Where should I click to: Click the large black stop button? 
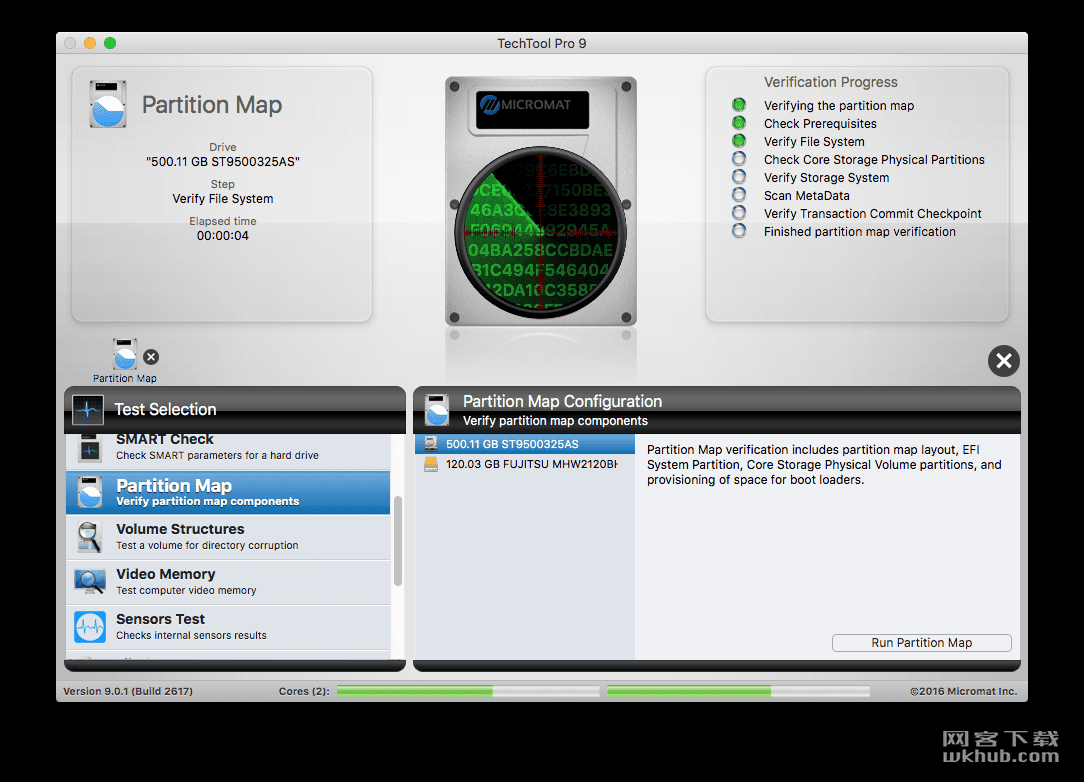1004,361
